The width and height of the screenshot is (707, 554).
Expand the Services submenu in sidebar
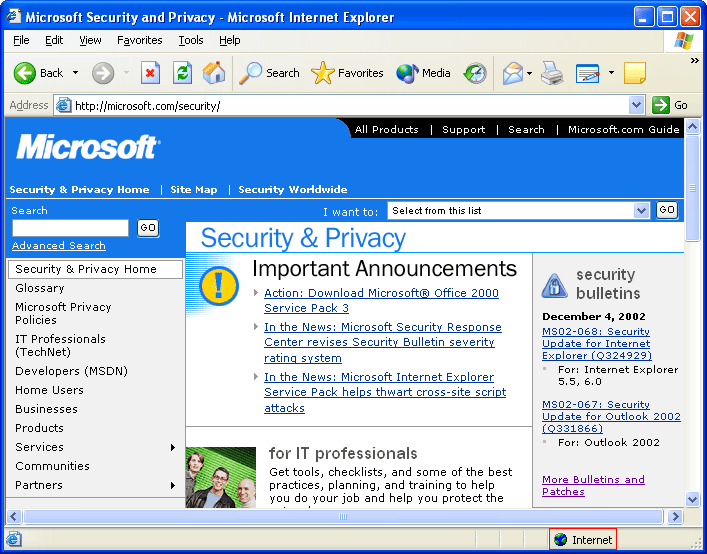[x=173, y=447]
